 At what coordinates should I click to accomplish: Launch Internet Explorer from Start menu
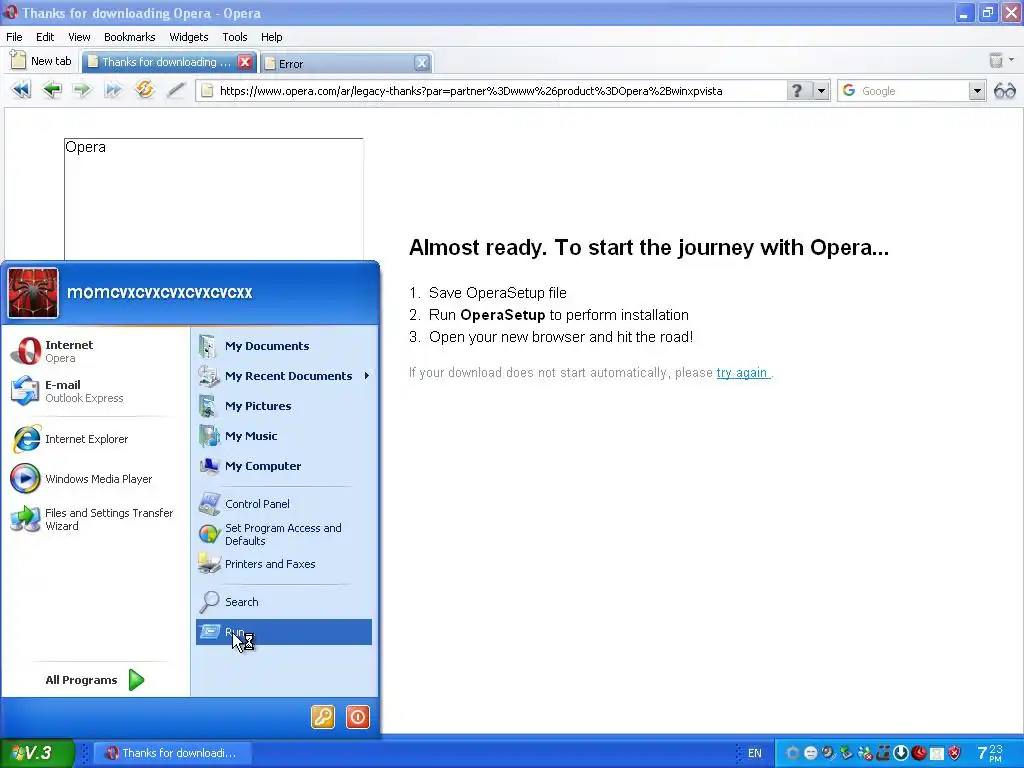click(95, 439)
